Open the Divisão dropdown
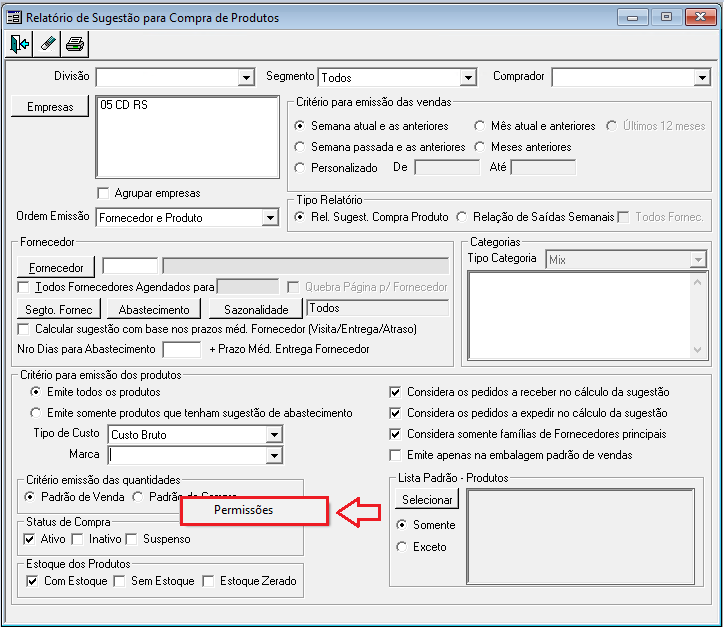This screenshot has width=724, height=627. click(246, 77)
